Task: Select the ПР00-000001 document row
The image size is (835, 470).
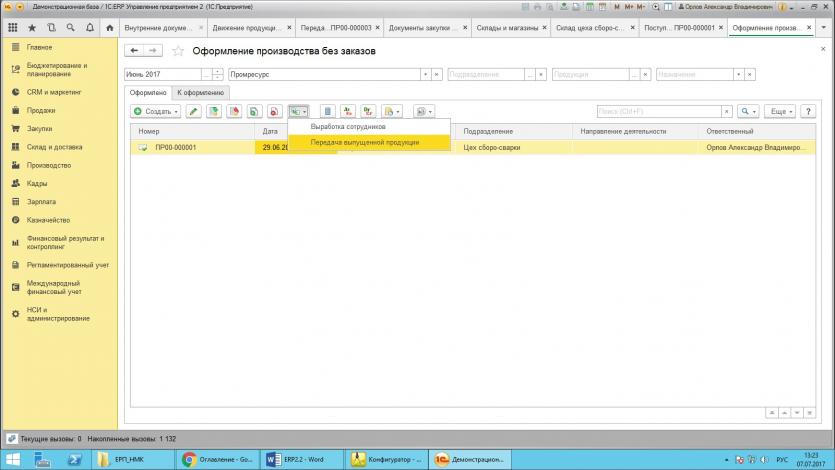Action: [x=175, y=147]
